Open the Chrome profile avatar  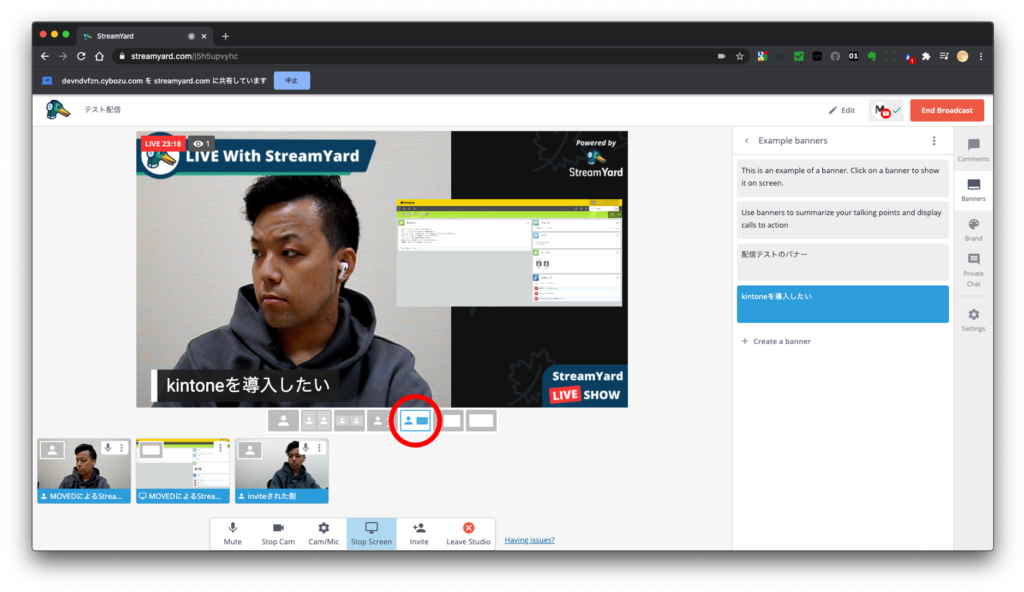tap(963, 56)
